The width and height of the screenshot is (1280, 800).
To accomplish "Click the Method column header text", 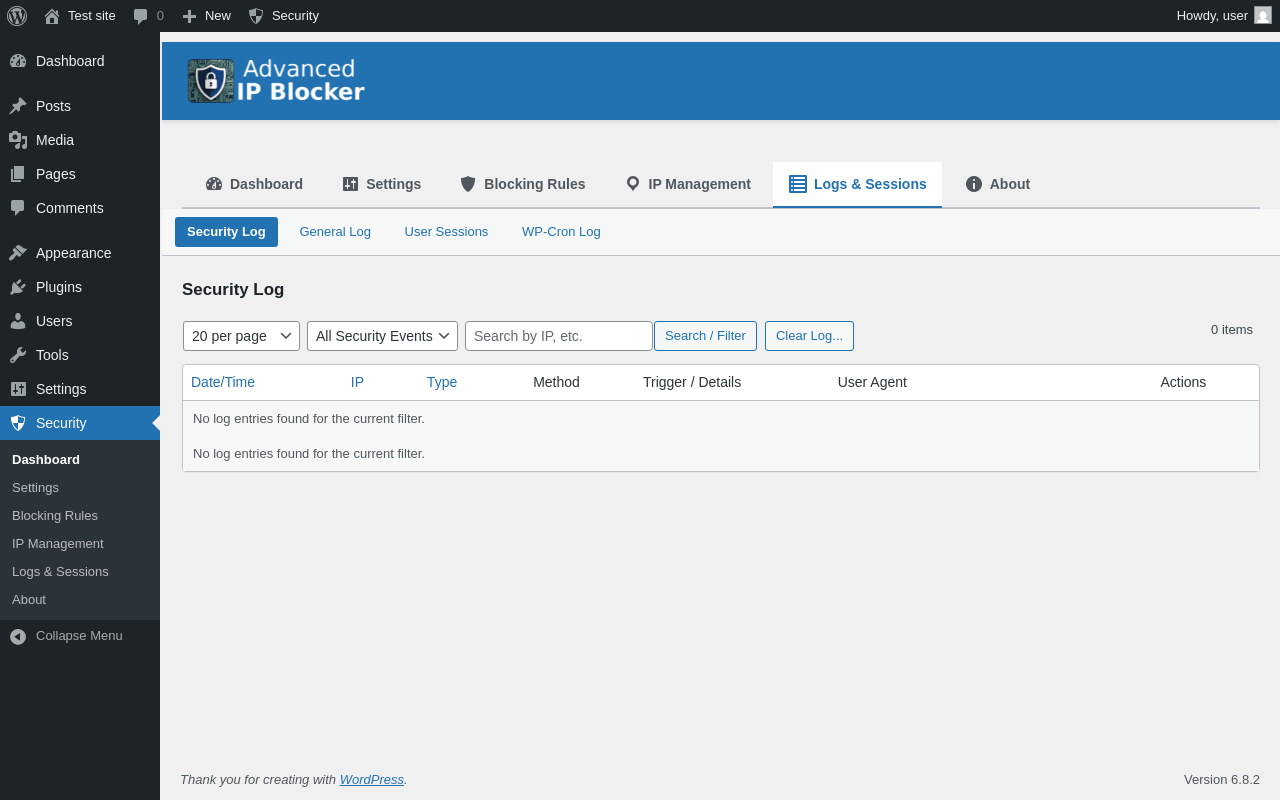I will (556, 382).
